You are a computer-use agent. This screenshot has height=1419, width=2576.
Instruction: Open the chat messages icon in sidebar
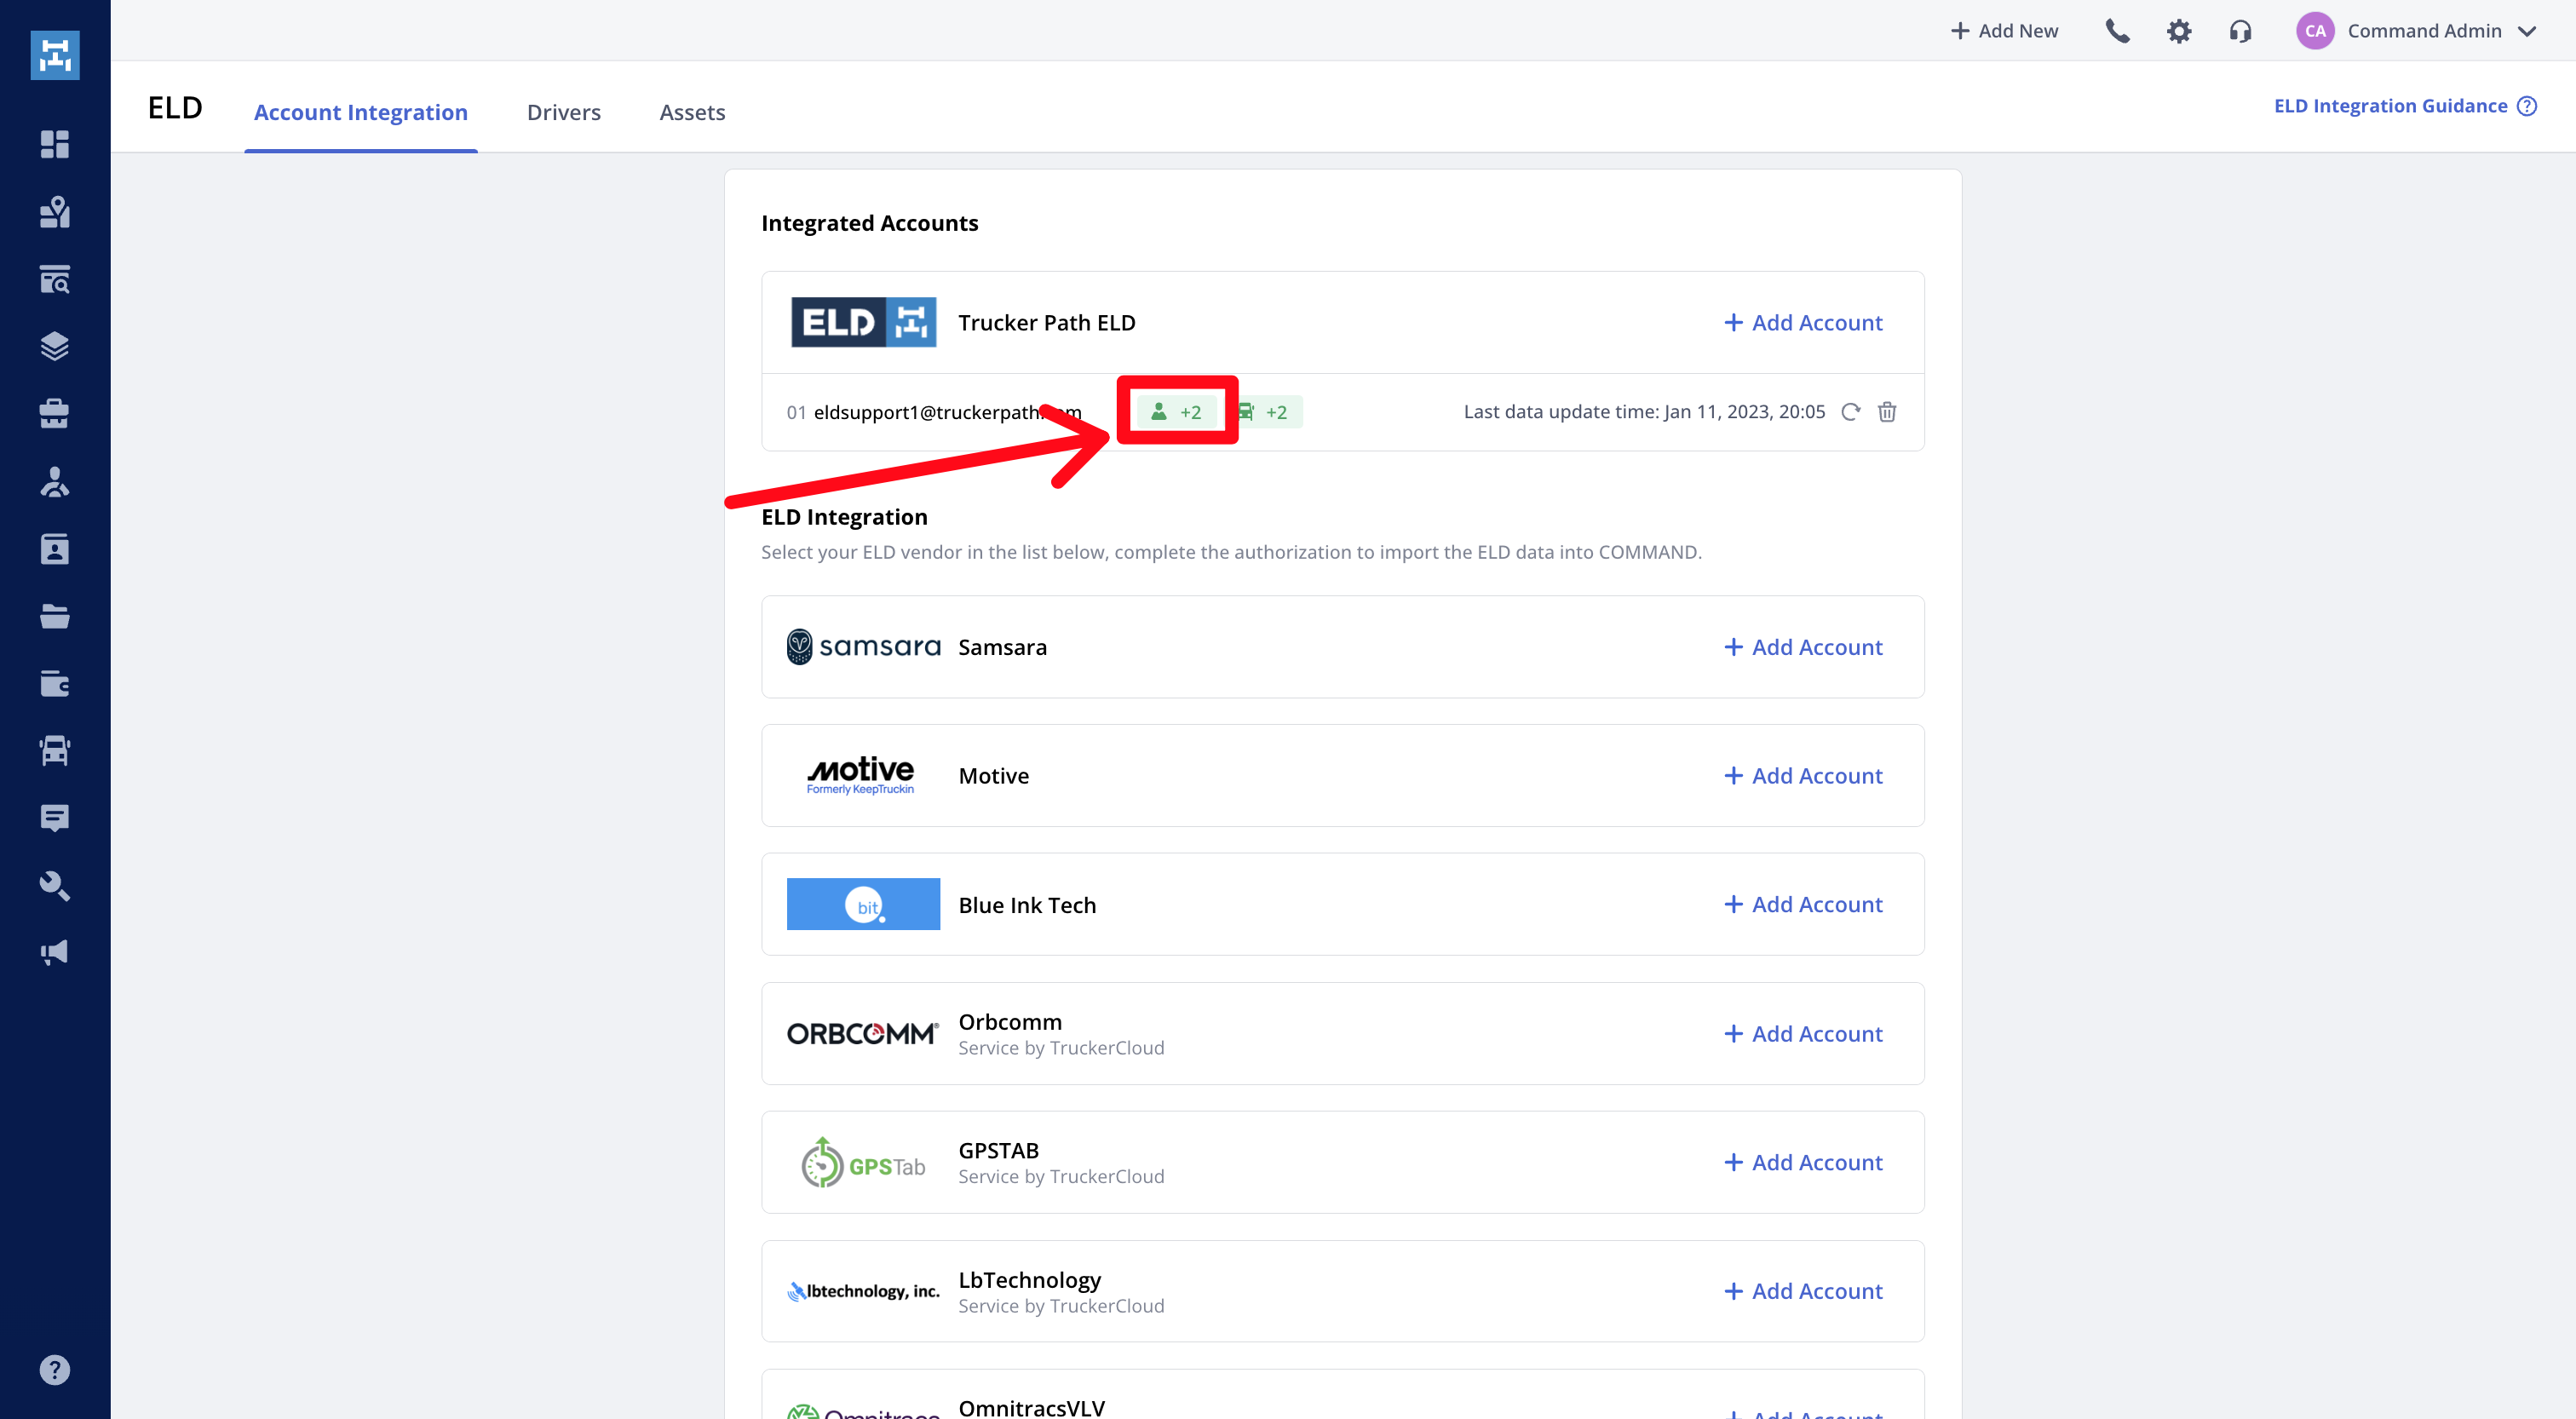click(55, 818)
